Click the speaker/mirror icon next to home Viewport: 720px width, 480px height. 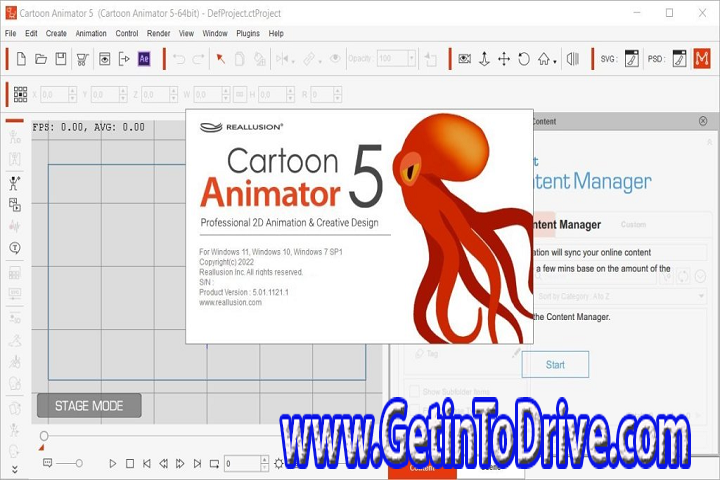pyautogui.click(x=572, y=59)
